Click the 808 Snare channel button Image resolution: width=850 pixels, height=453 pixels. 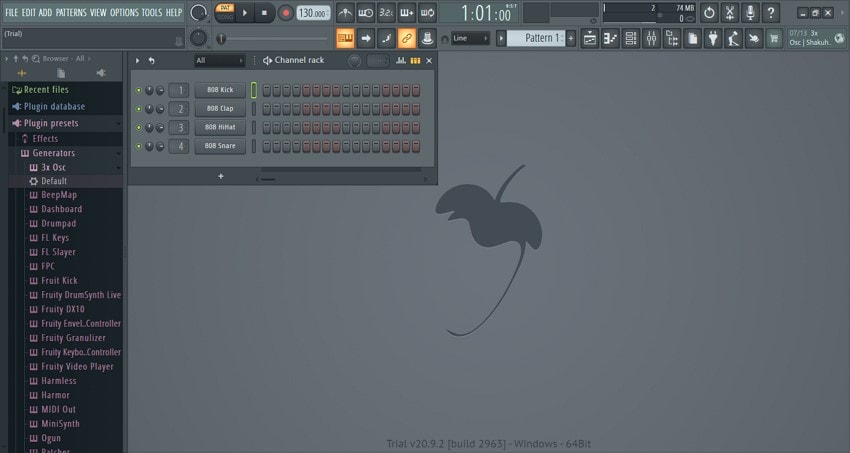220,146
